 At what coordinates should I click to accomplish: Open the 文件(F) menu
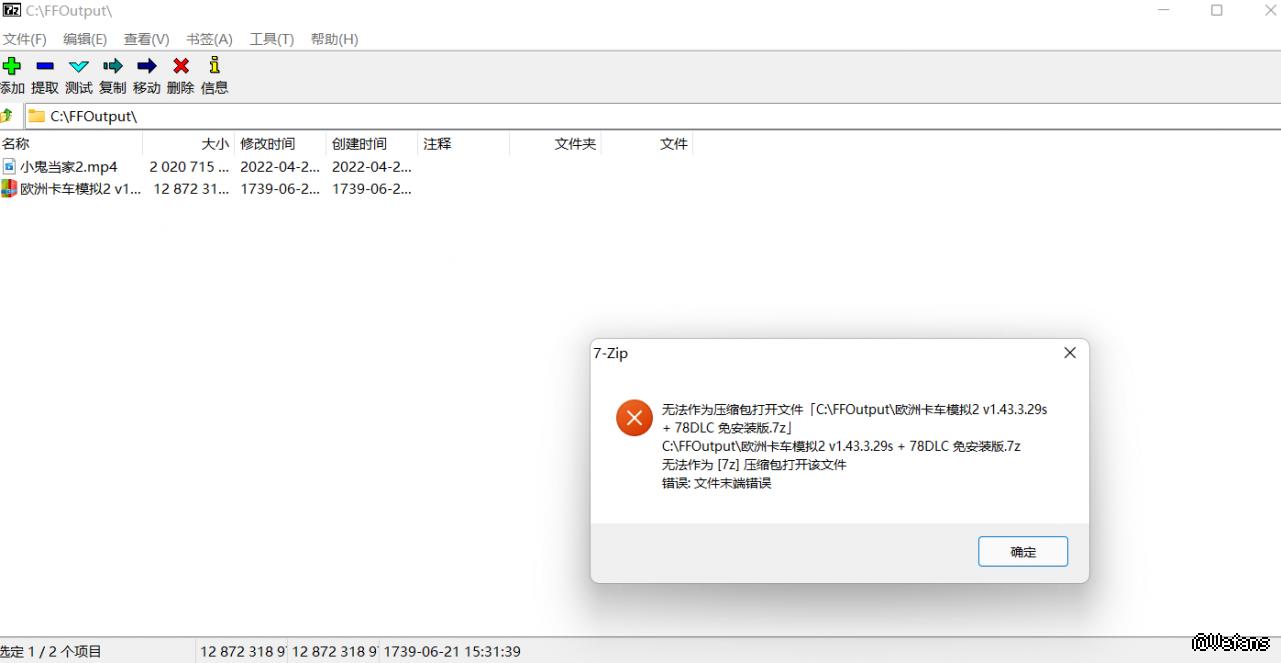24,39
